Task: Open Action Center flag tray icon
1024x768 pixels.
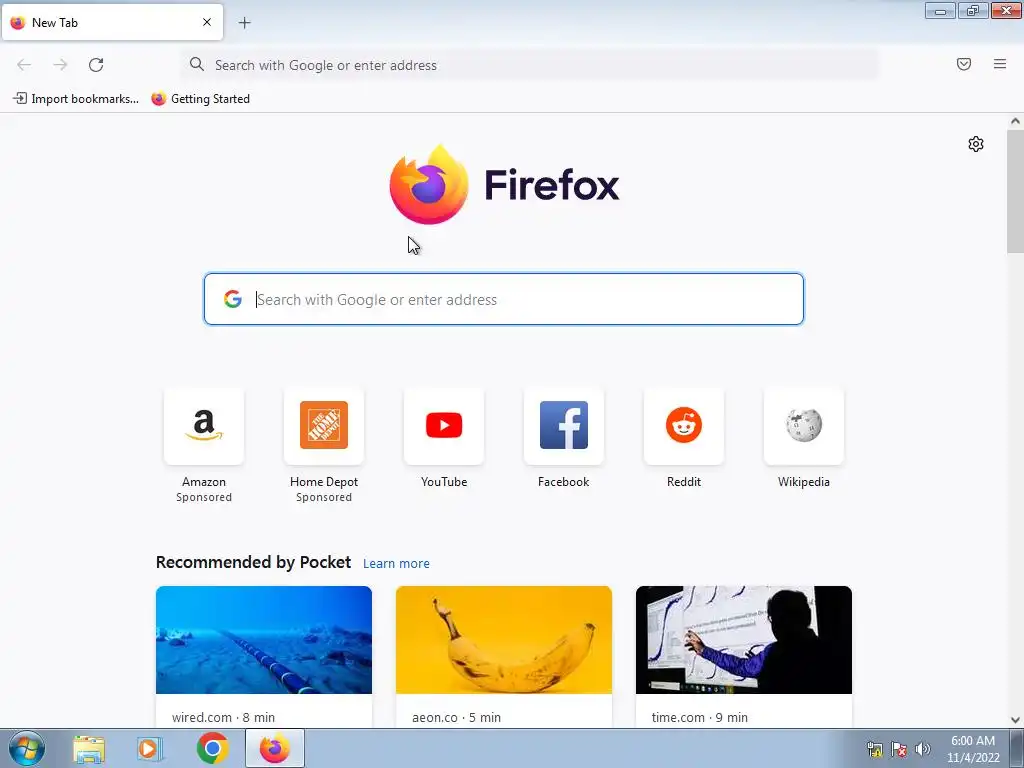Action: click(x=899, y=749)
